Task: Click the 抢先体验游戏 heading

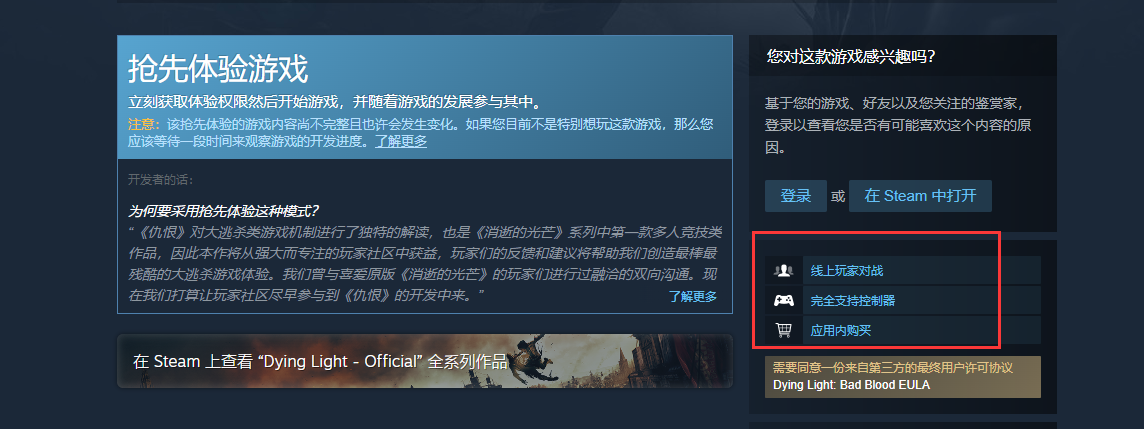Action: pos(218,69)
